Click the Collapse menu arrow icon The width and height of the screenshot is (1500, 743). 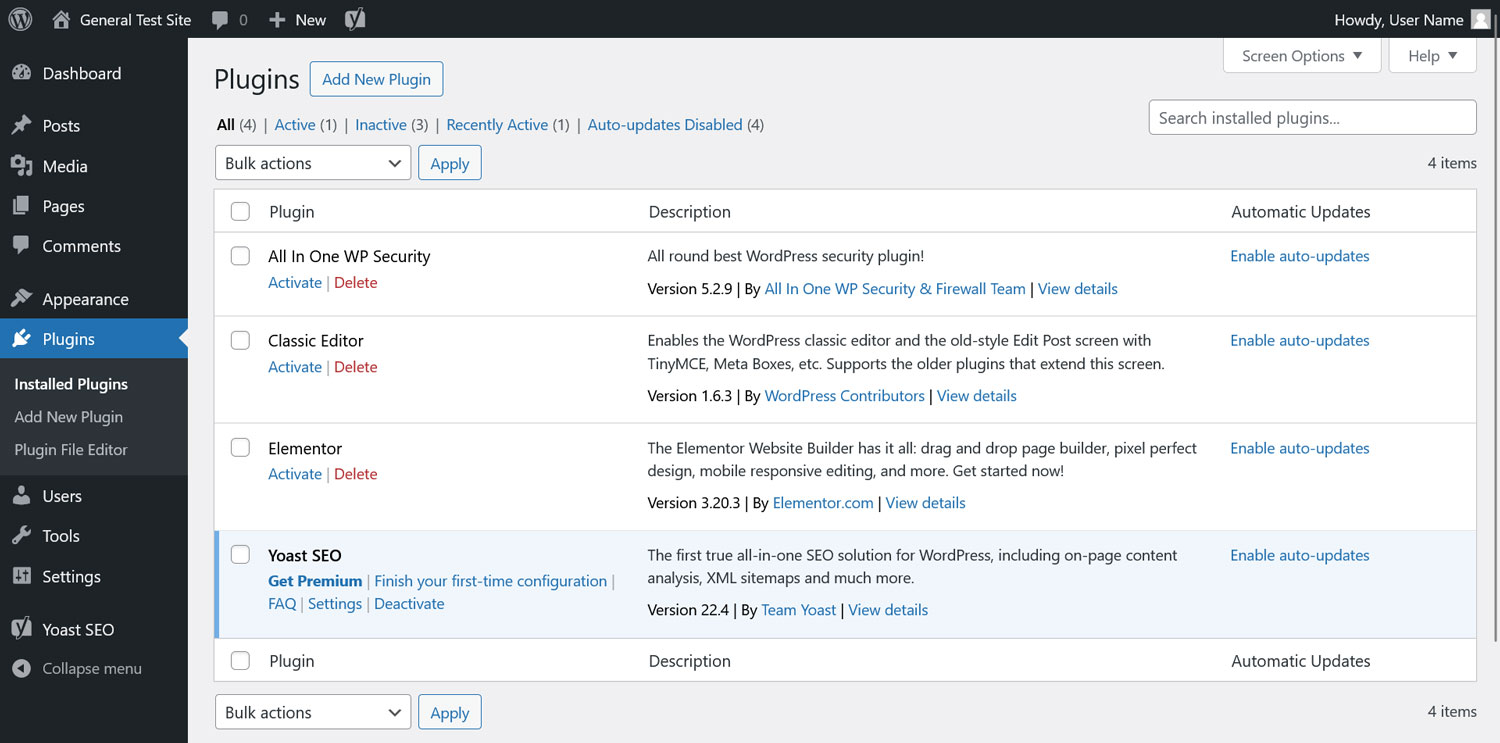coord(21,668)
